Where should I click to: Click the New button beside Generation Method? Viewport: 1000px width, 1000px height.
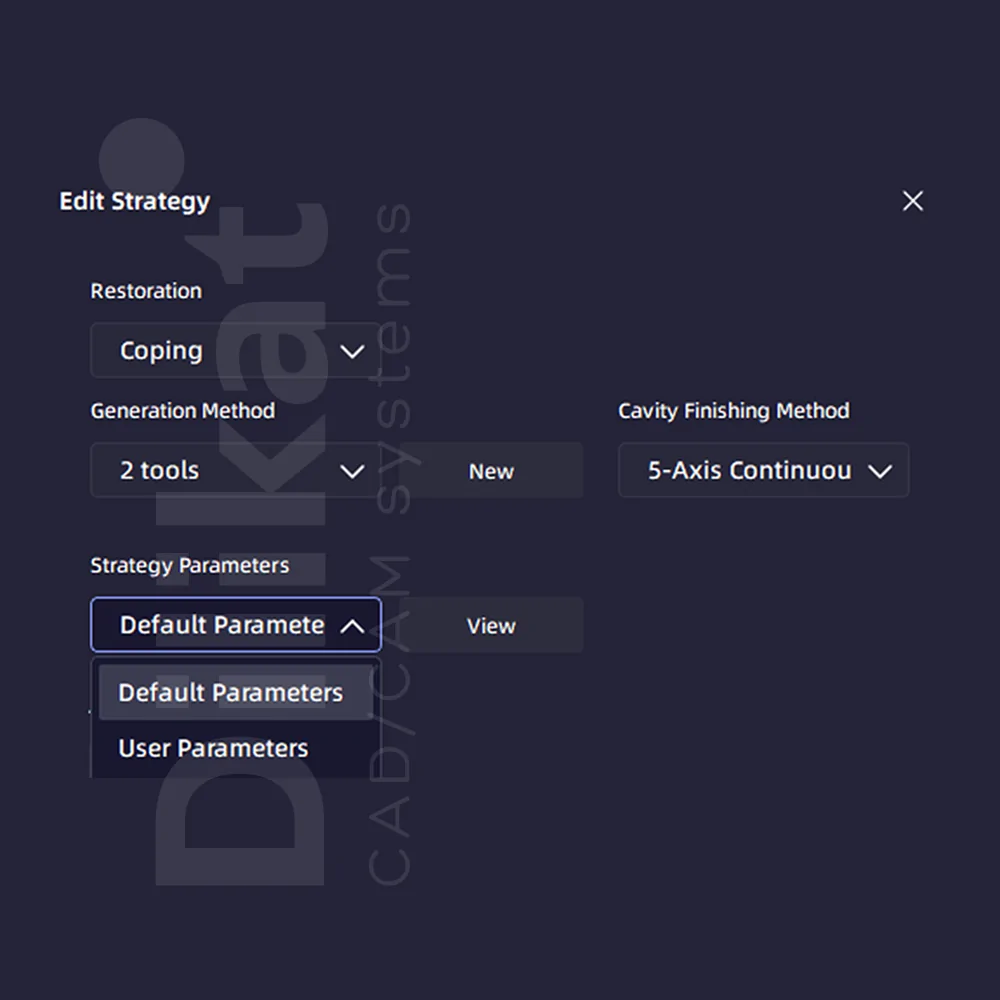[x=491, y=471]
